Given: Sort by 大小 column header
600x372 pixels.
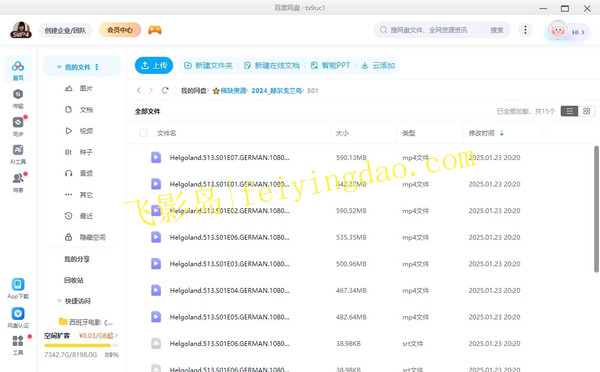Looking at the screenshot, I should (342, 133).
